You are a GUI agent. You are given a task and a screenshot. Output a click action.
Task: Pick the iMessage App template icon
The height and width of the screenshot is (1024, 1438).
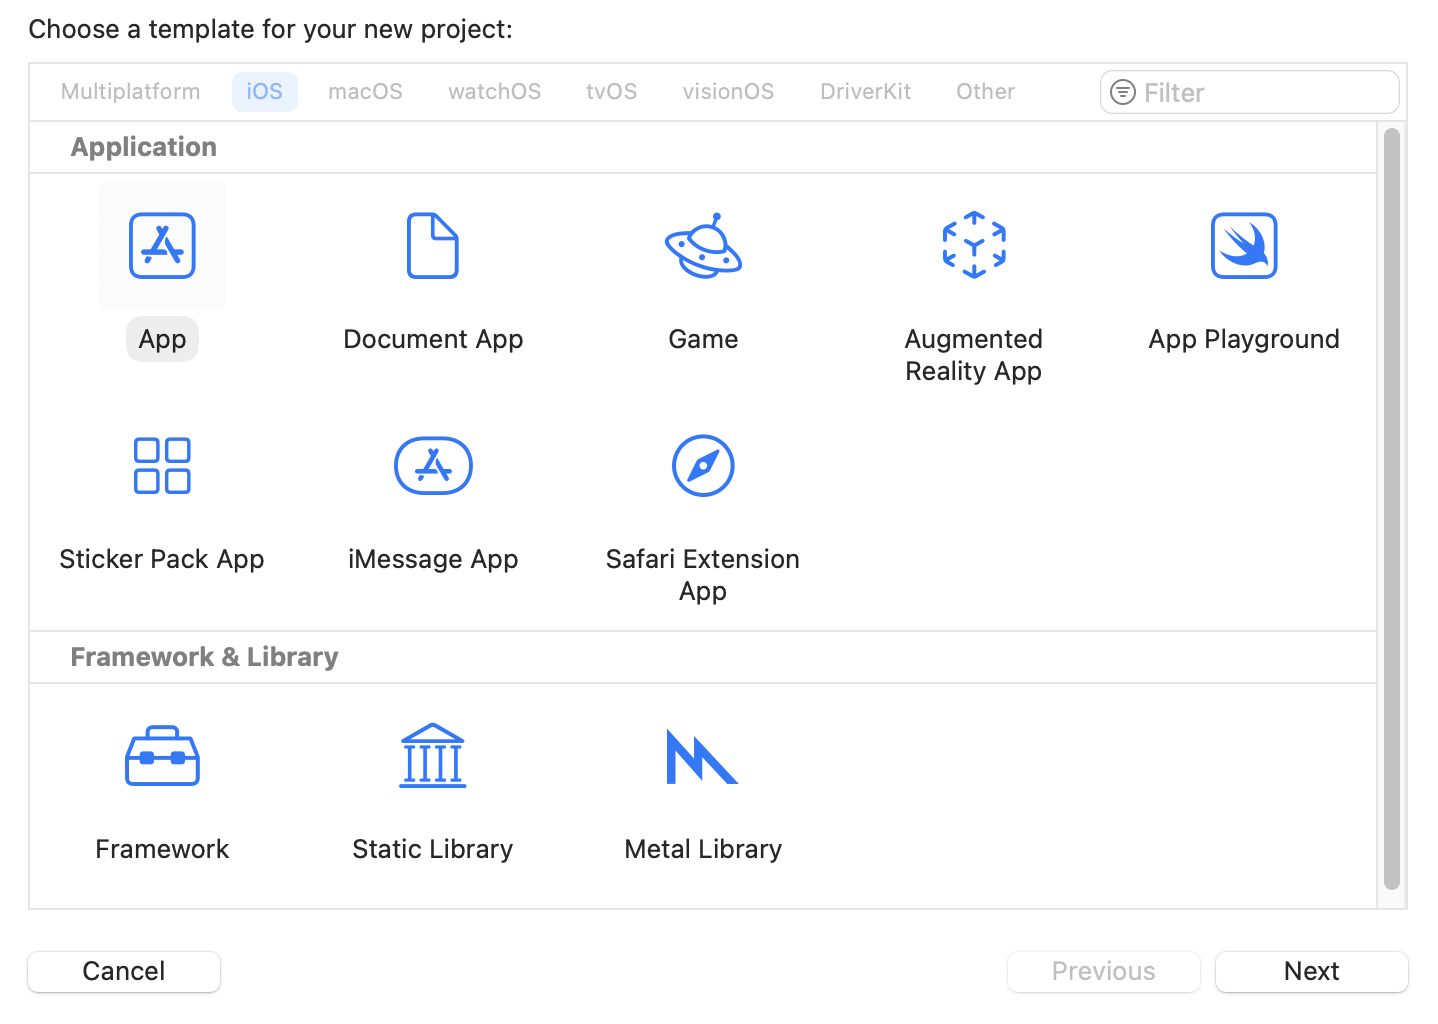(x=433, y=465)
